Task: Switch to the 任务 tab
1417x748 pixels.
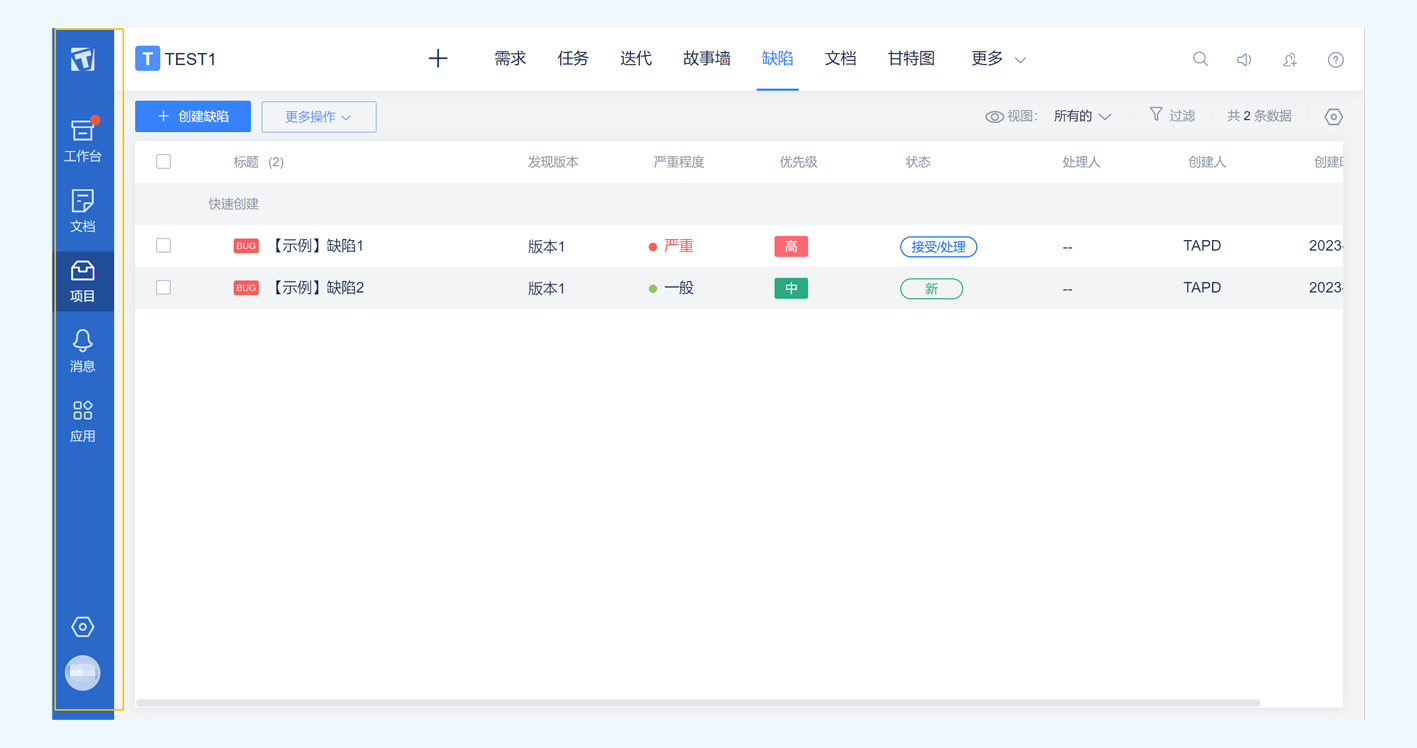Action: point(573,59)
